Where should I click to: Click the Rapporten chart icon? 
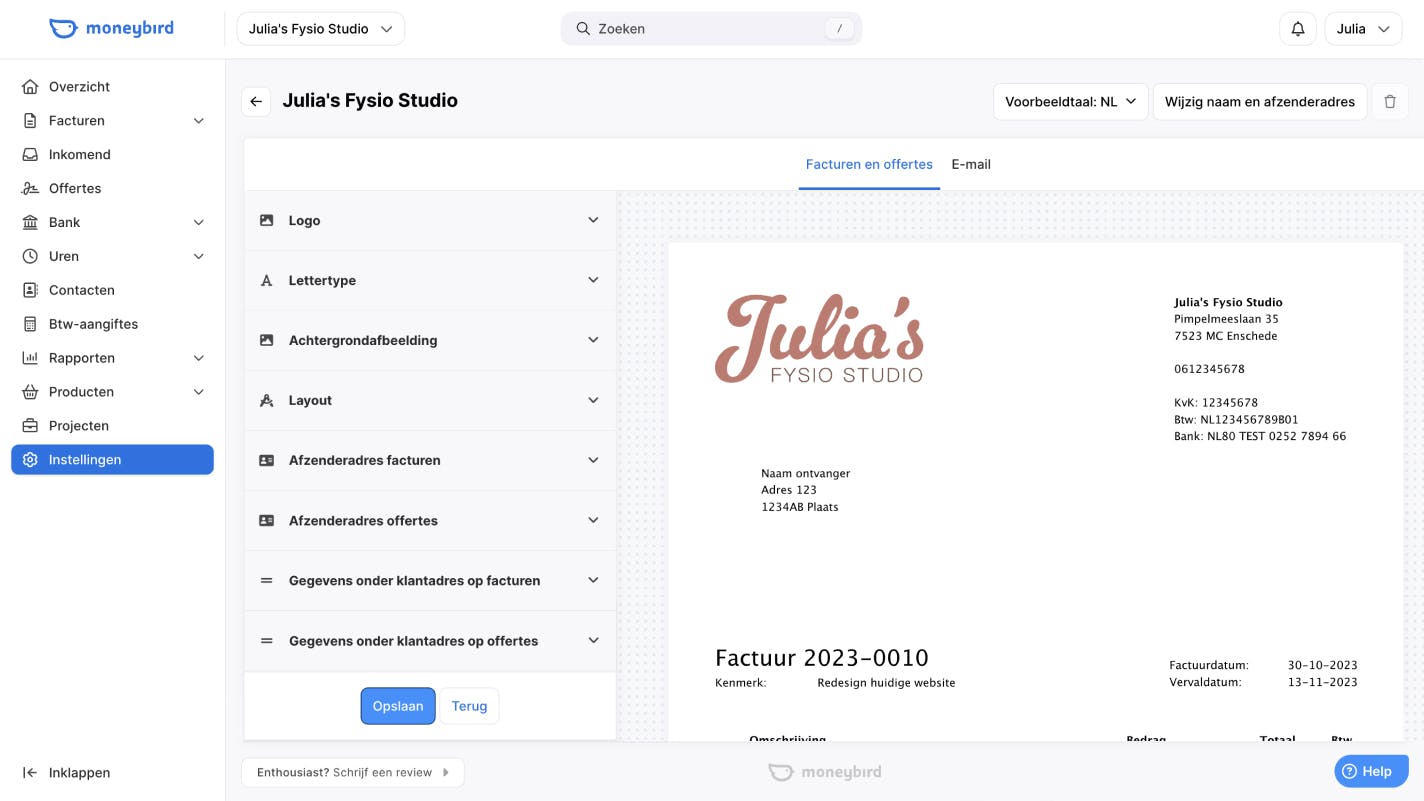(30, 358)
